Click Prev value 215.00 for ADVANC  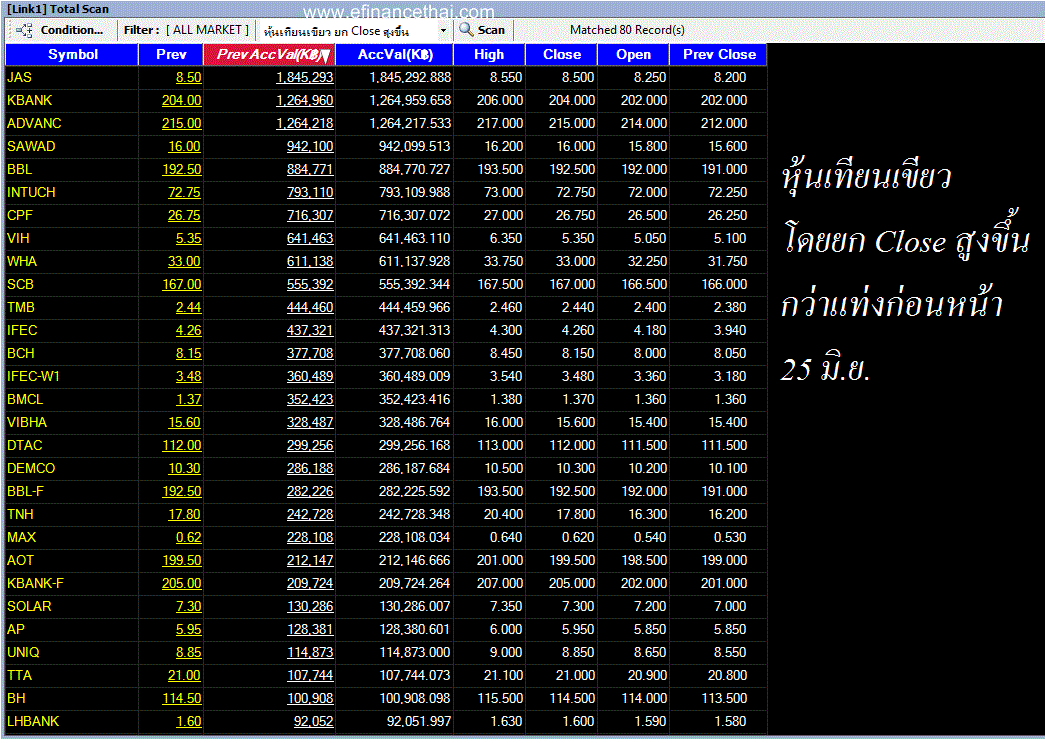(181, 123)
